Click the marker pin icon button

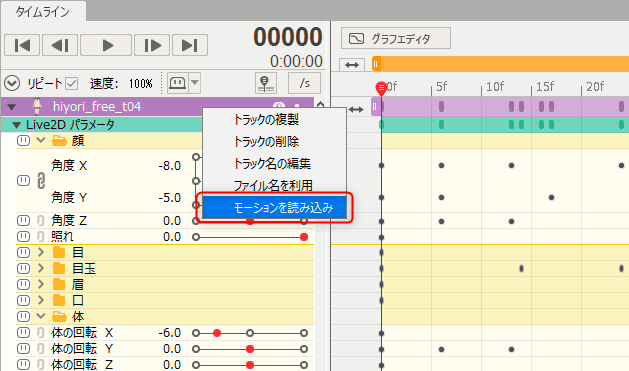click(266, 83)
